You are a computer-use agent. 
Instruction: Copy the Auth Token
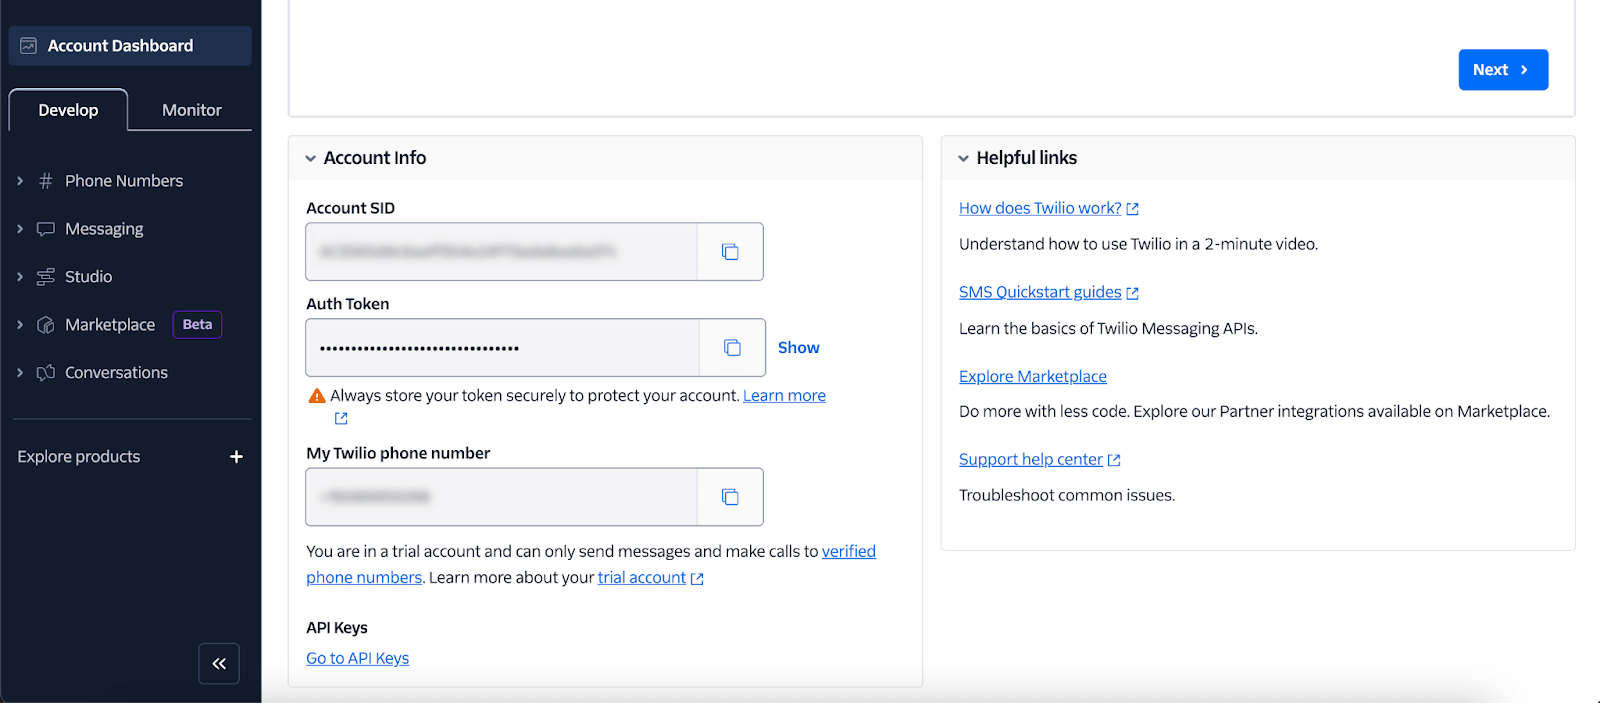pos(732,348)
